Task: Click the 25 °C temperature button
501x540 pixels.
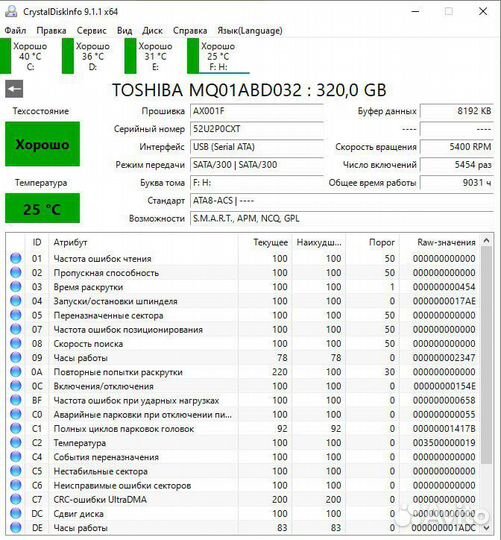Action: pyautogui.click(x=42, y=208)
